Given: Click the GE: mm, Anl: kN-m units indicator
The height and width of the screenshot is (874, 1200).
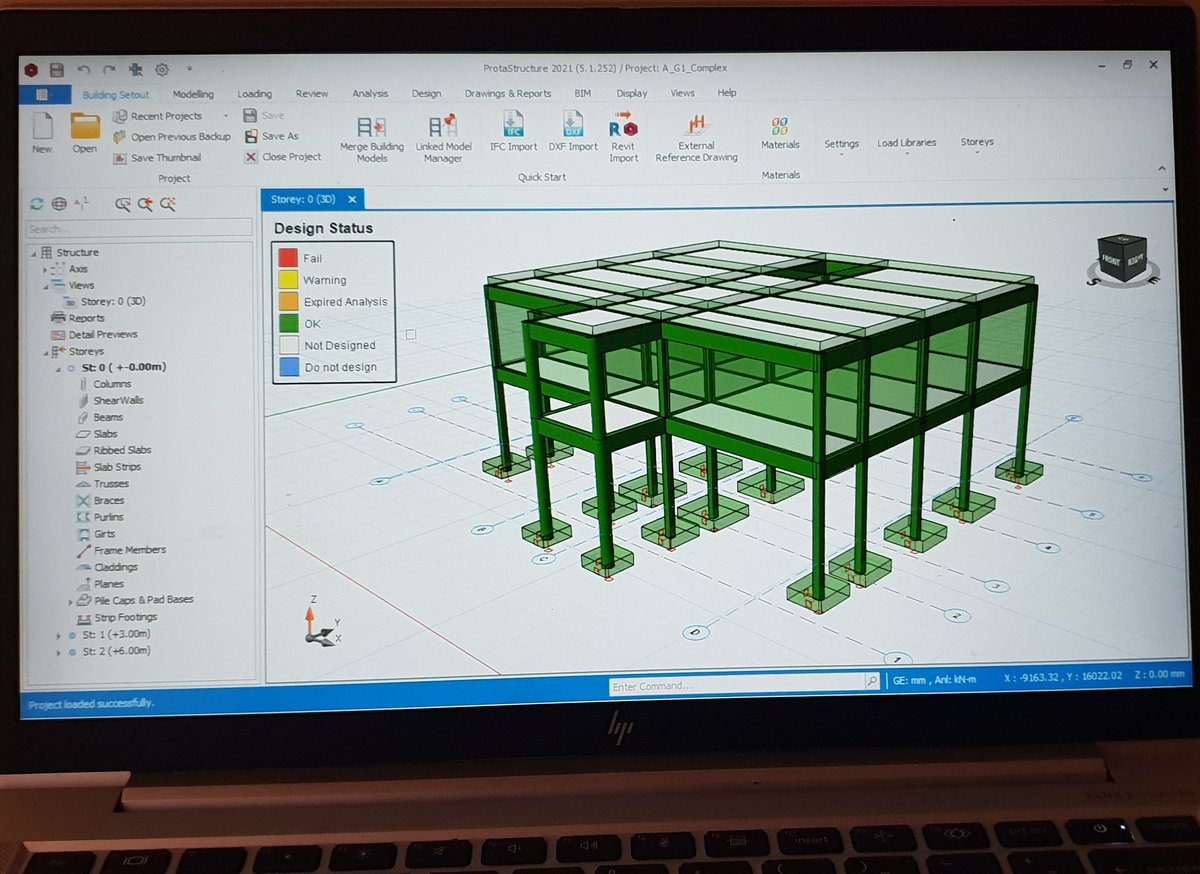Looking at the screenshot, I should click(933, 679).
